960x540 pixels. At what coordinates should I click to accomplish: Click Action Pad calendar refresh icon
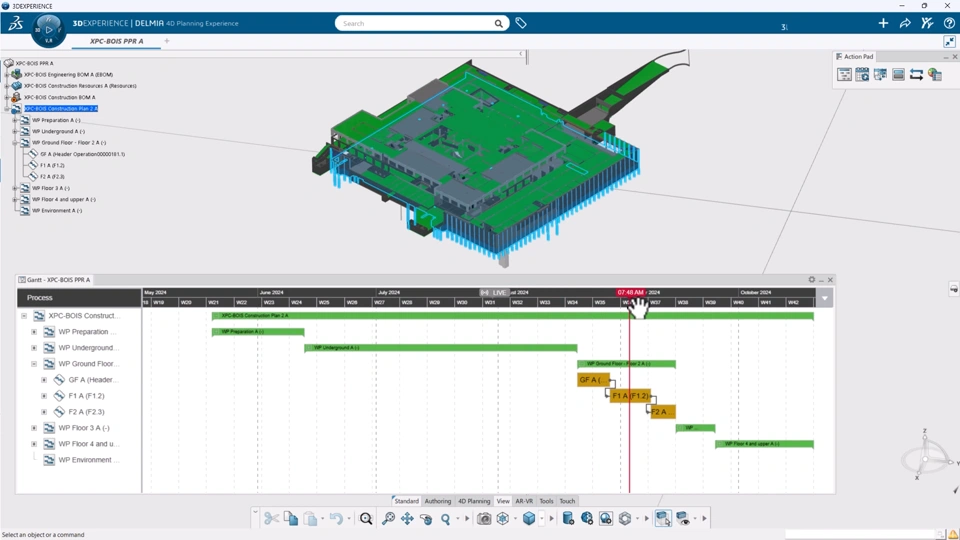coord(862,75)
